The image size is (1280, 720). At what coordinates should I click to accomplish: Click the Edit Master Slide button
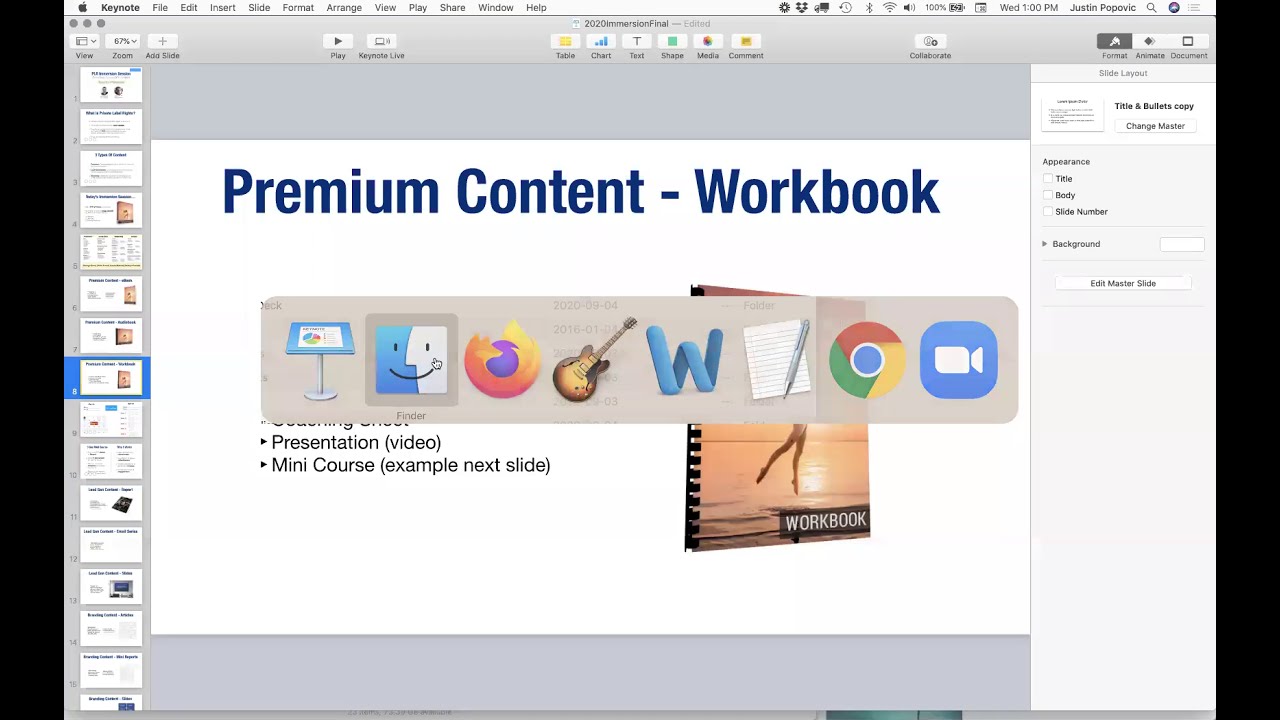[1123, 283]
